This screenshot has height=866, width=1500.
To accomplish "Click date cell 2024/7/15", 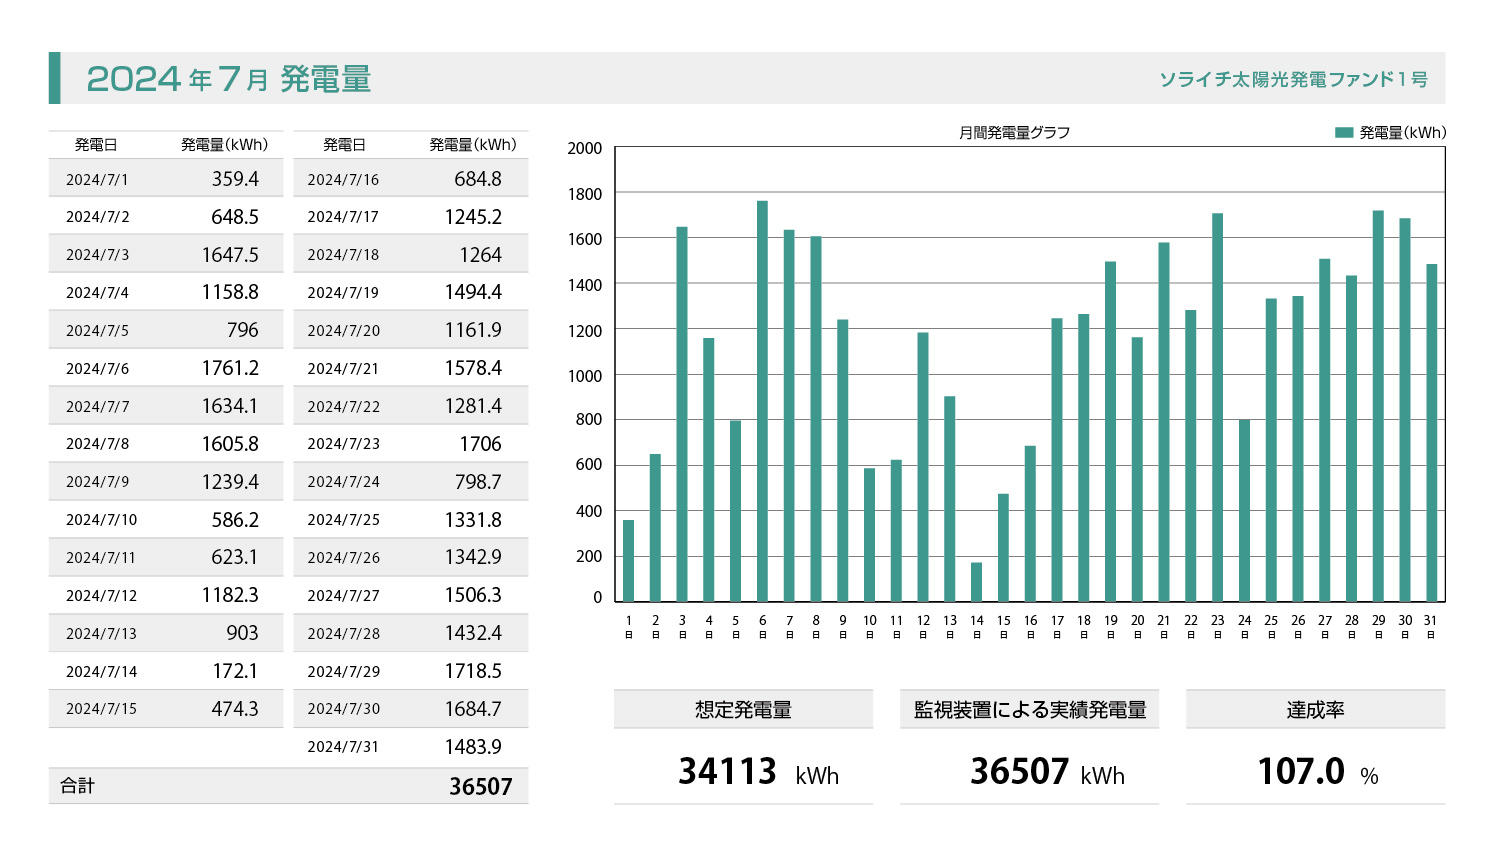I will coord(101,709).
